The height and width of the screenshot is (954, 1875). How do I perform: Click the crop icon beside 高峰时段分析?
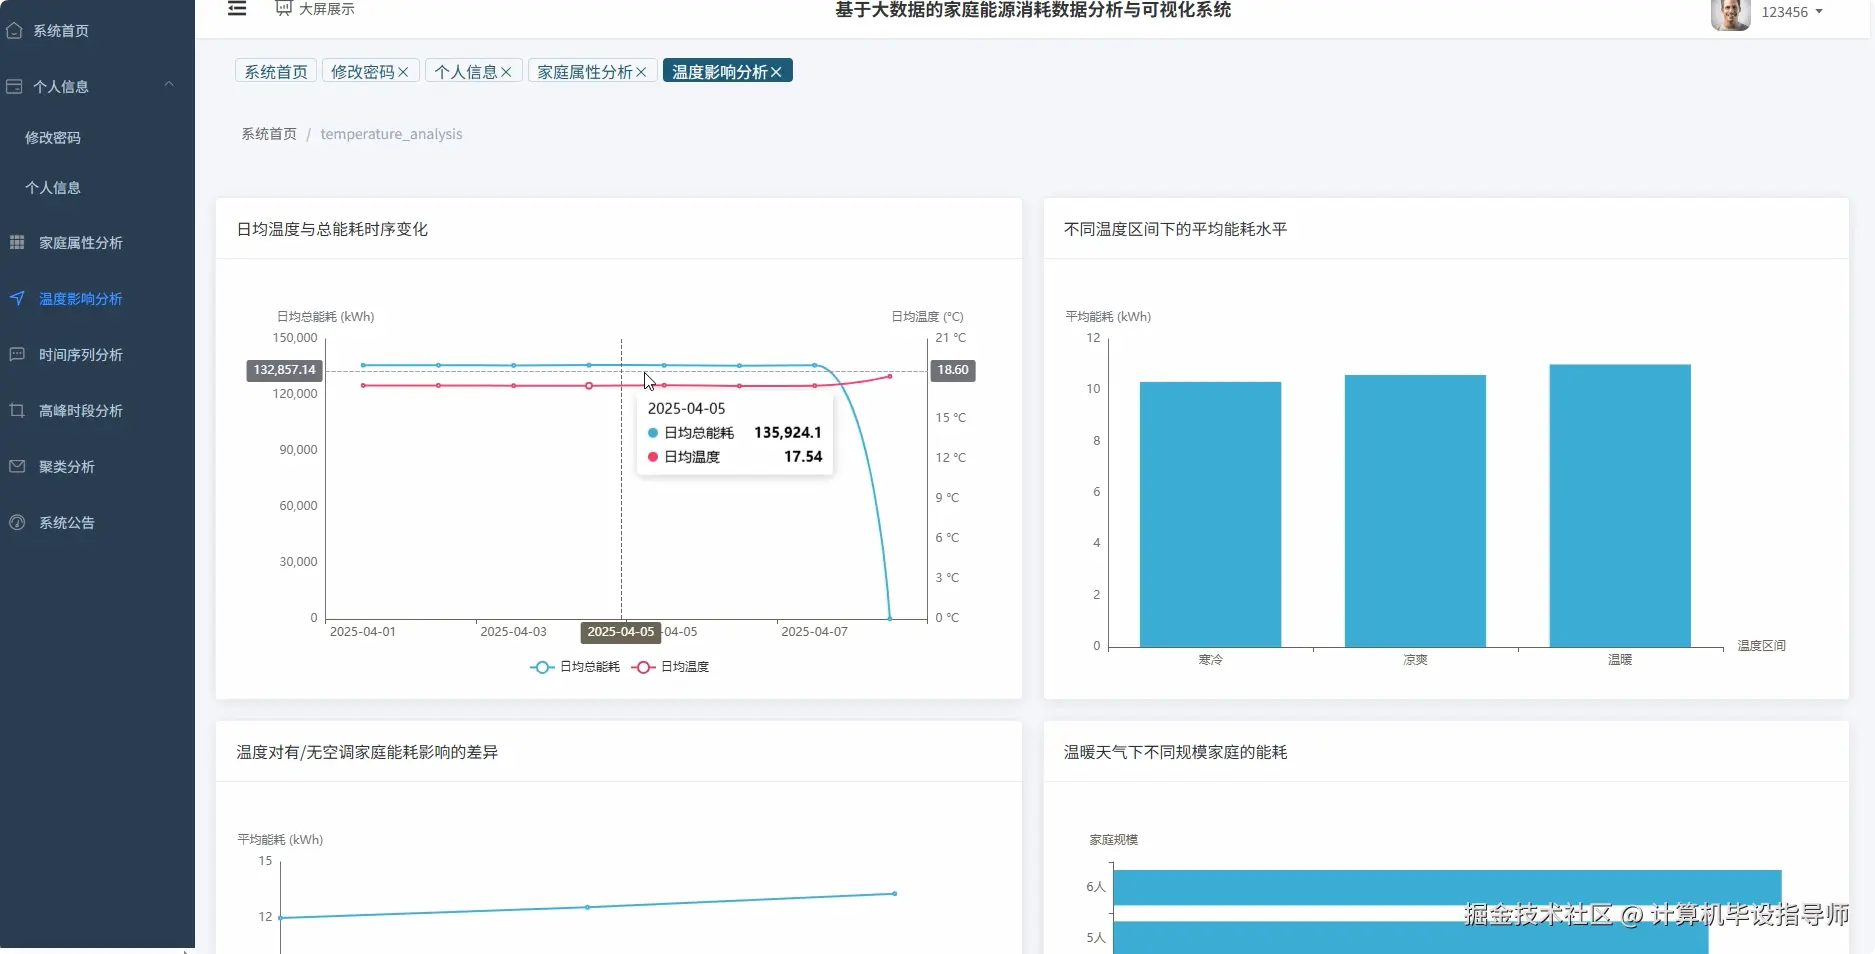click(17, 410)
